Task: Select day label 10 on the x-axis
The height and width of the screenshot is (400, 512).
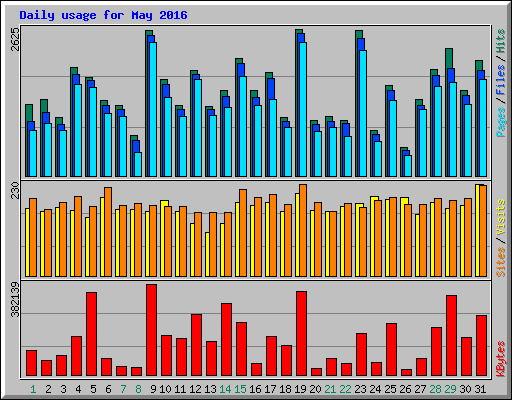Action: (165, 389)
